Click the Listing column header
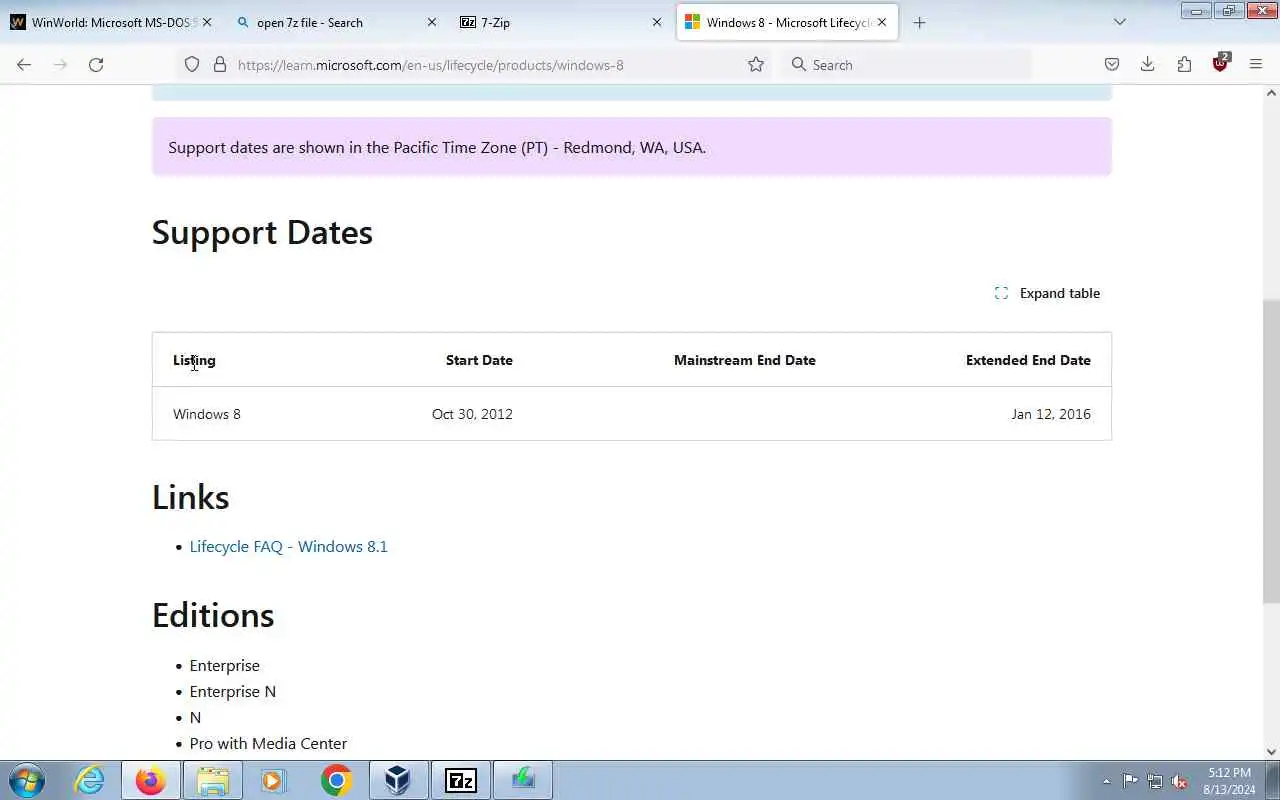Image resolution: width=1280 pixels, height=800 pixels. tap(194, 360)
